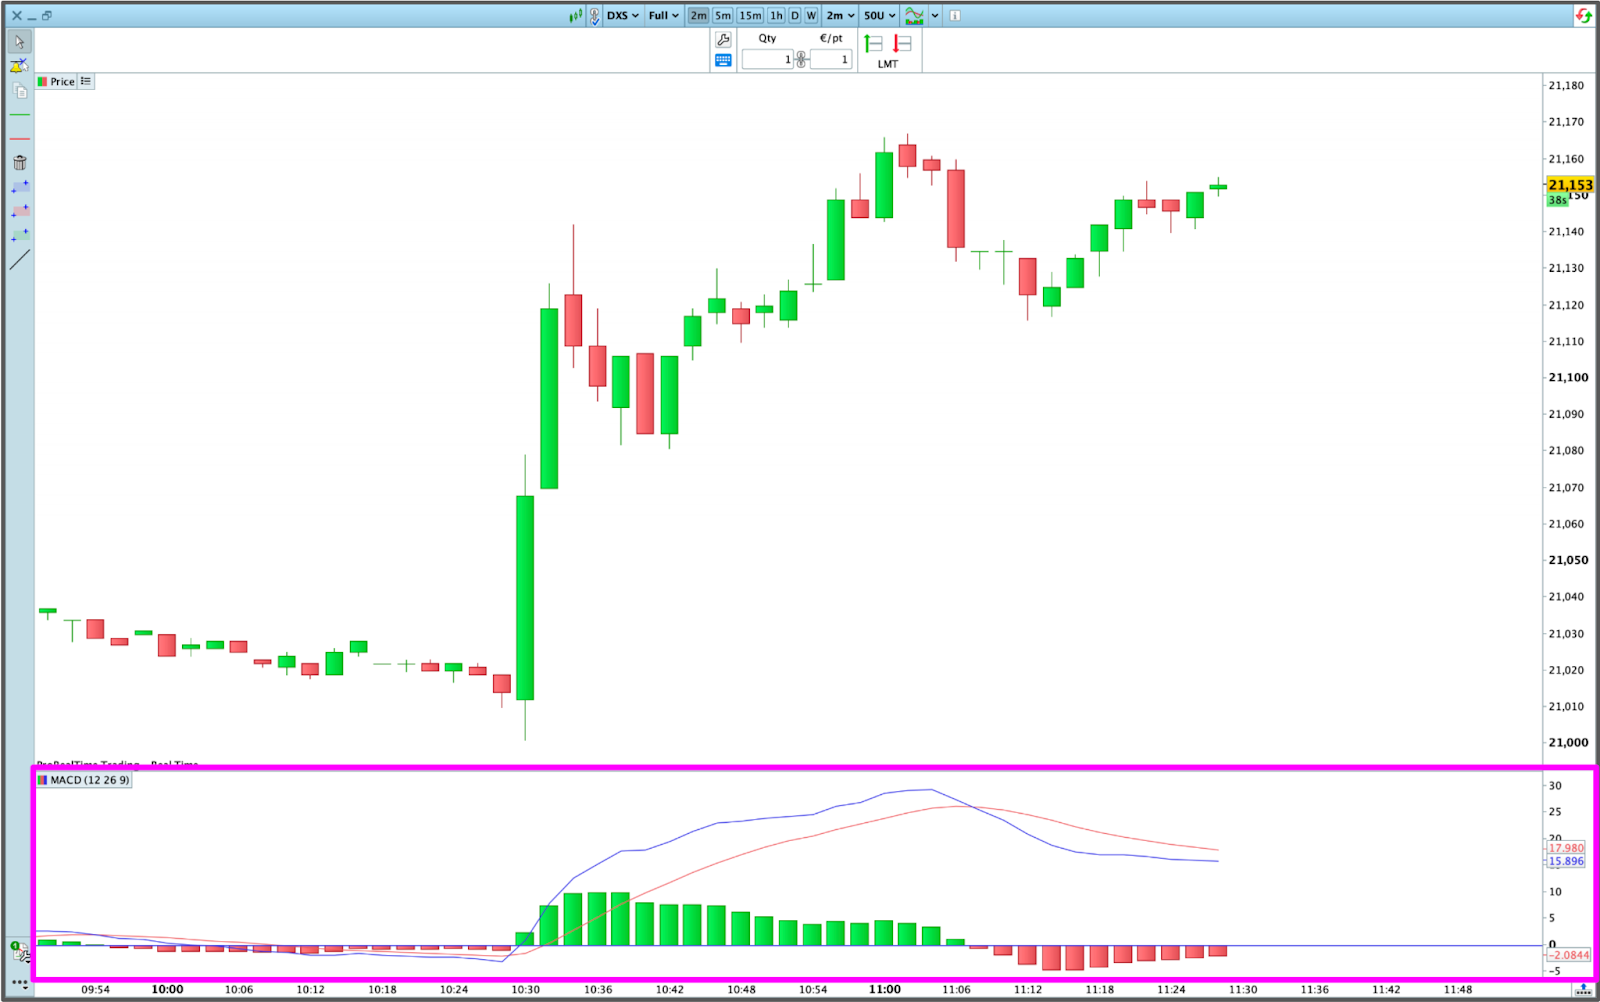Expand the 50U units dropdown
Screen dimensions: 1600x1002
pos(876,15)
